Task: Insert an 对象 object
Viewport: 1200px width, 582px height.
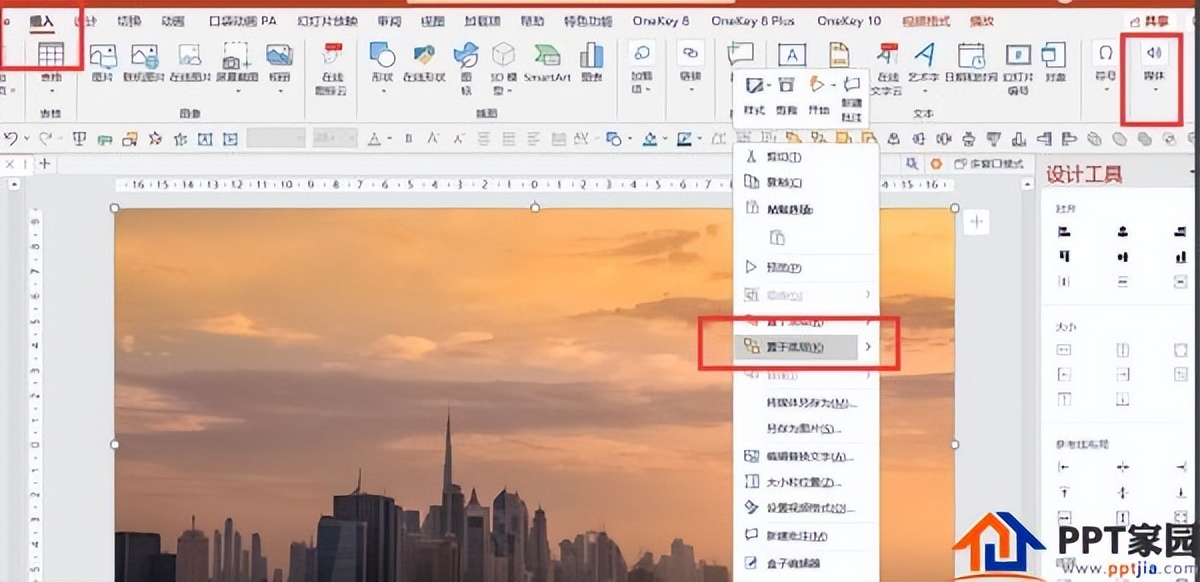Action: coord(1053,63)
